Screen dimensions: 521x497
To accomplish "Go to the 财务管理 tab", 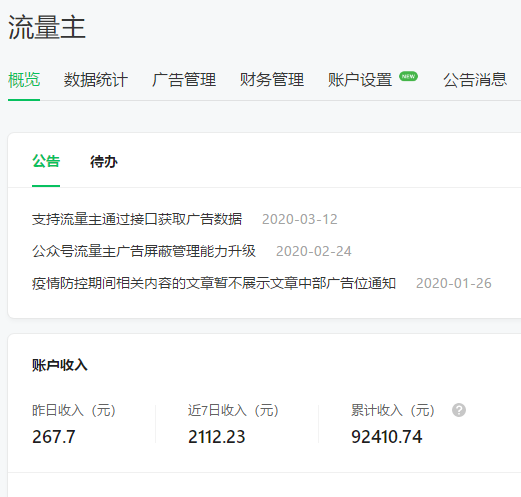I will [x=272, y=80].
